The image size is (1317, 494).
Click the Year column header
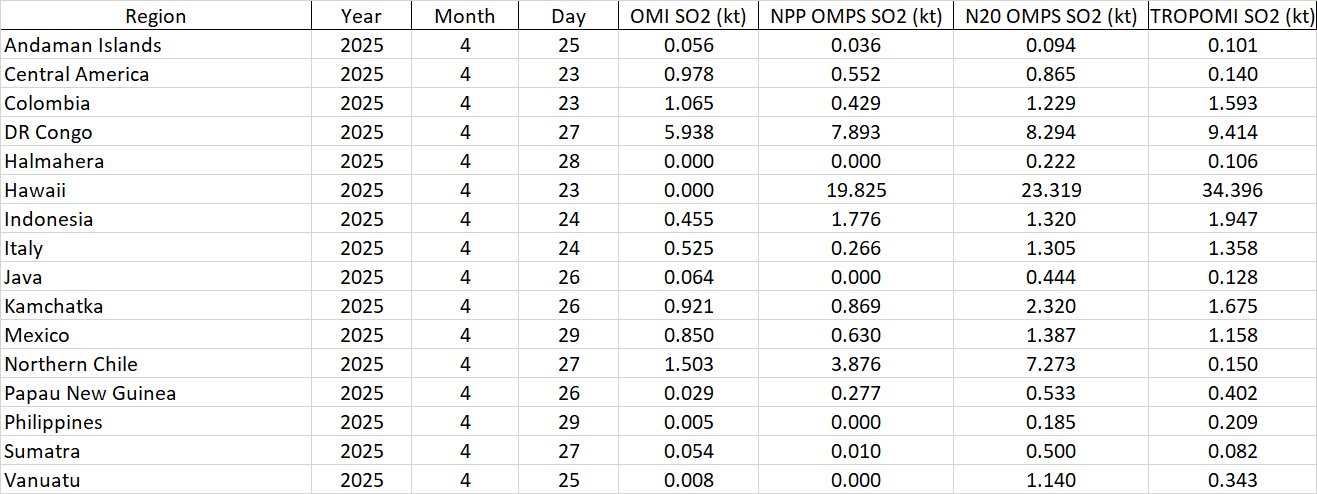[x=361, y=16]
